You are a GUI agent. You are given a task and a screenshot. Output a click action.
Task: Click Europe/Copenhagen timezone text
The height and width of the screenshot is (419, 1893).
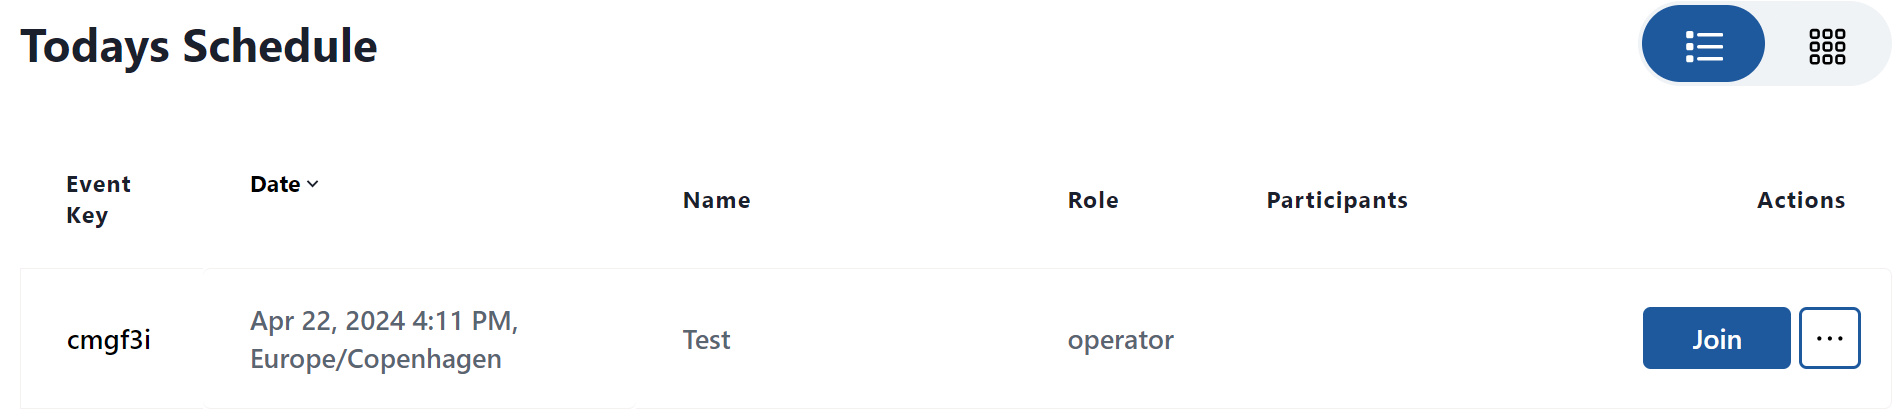pyautogui.click(x=376, y=359)
